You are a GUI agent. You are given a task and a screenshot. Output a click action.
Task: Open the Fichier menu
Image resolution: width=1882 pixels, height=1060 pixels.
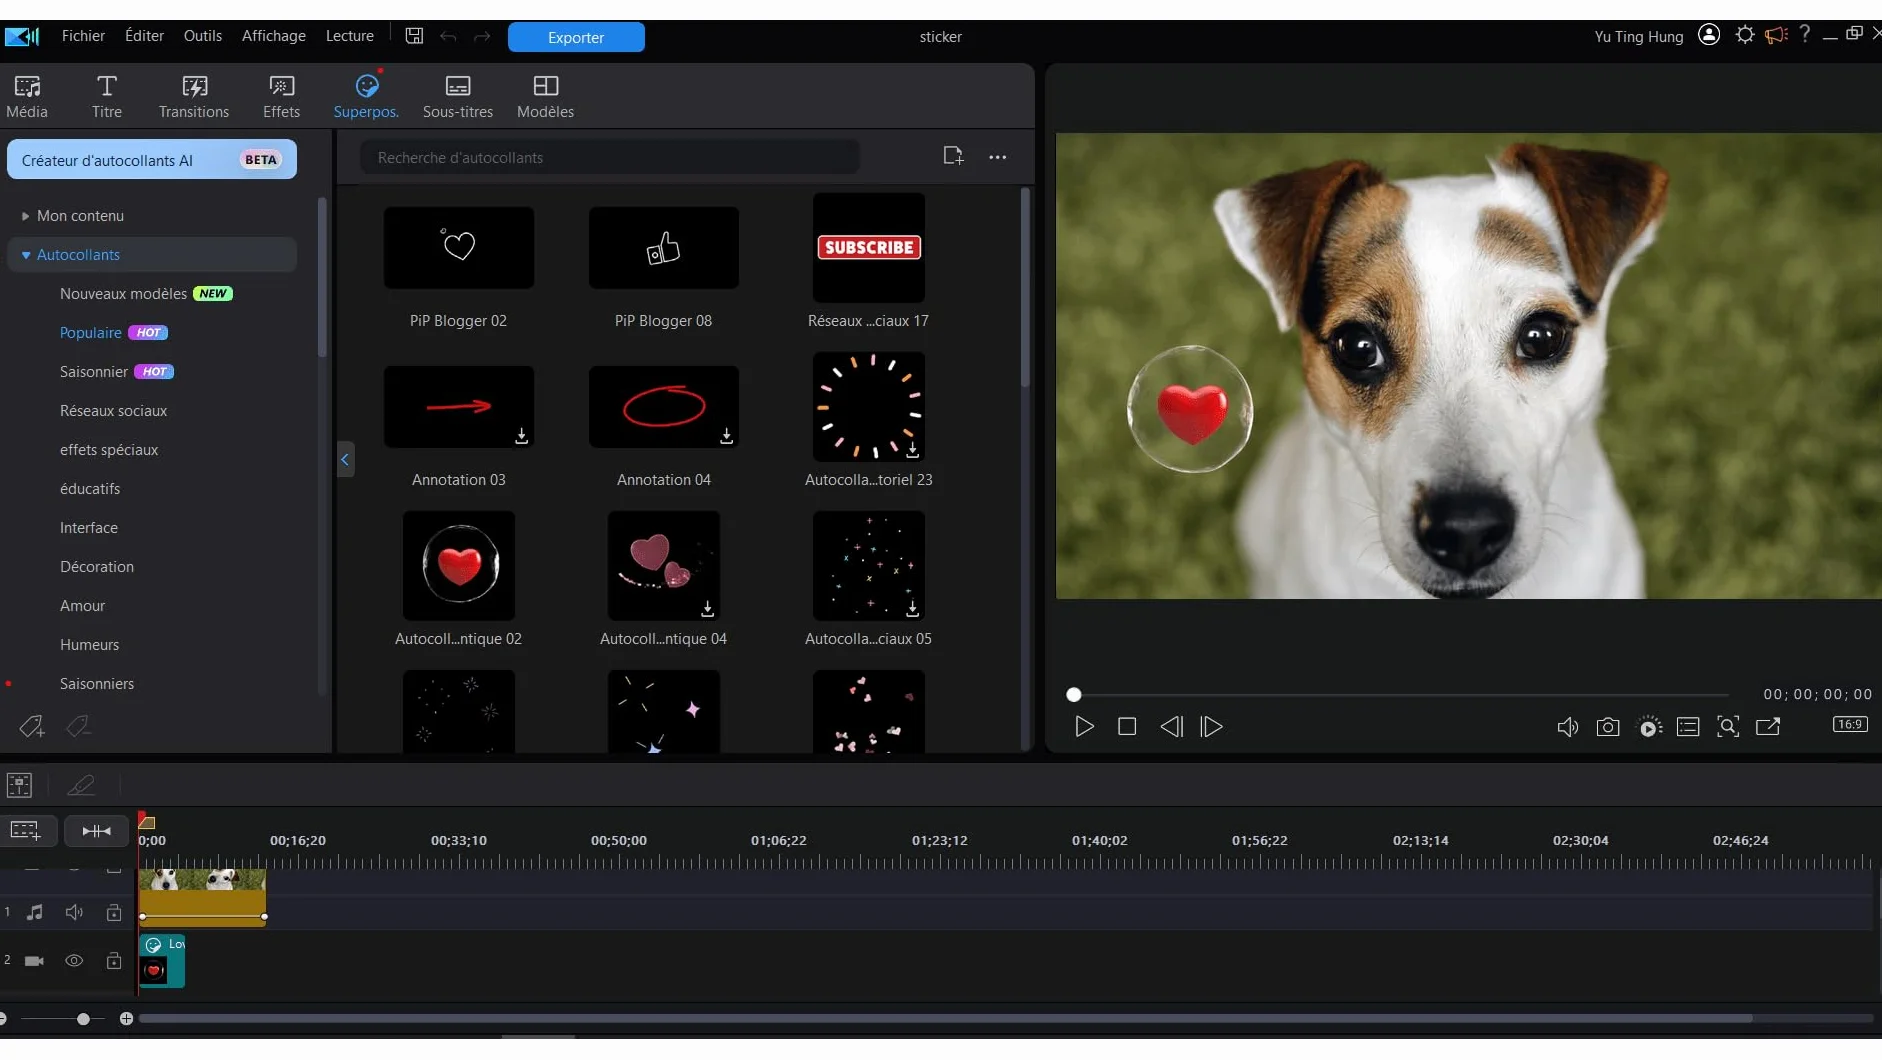83,36
